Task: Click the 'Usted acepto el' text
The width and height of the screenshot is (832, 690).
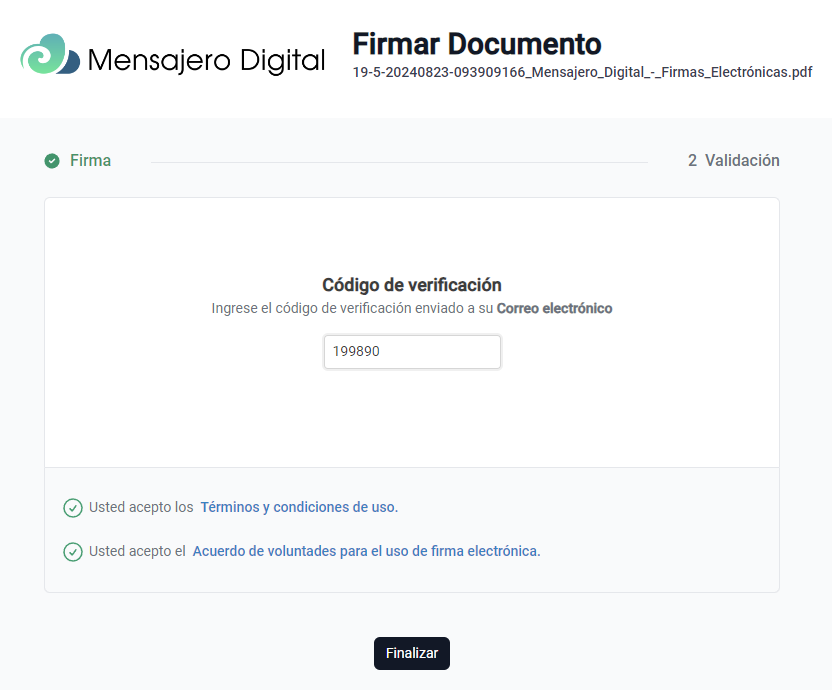Action: point(137,551)
